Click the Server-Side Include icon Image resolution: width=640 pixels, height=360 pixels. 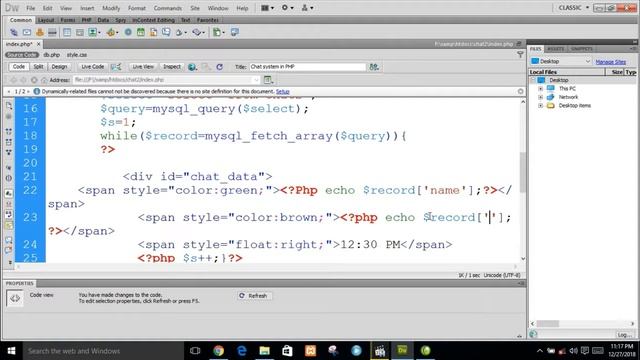point(153,32)
